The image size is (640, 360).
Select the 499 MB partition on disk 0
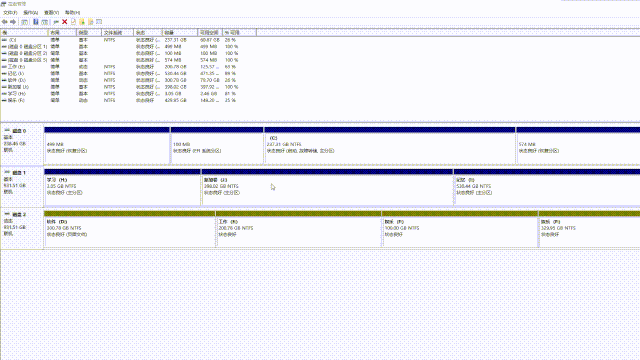click(x=107, y=147)
